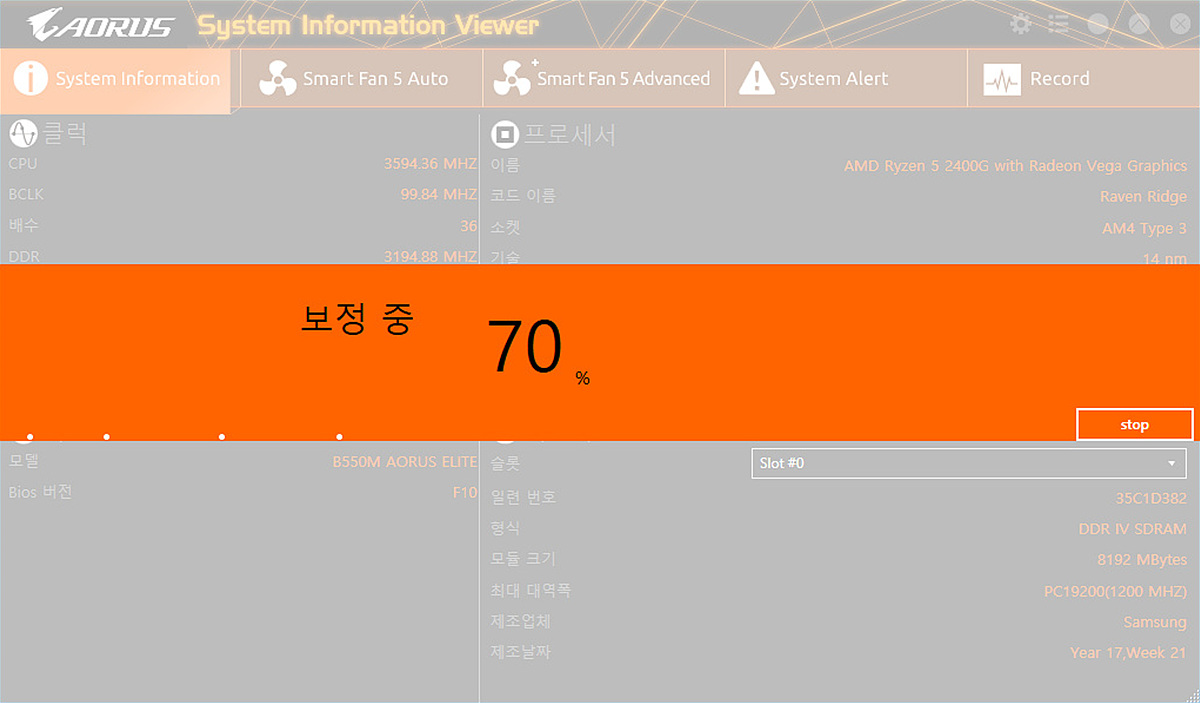Click the technology value 14 nm
The height and width of the screenshot is (703, 1200).
pyautogui.click(x=1164, y=258)
